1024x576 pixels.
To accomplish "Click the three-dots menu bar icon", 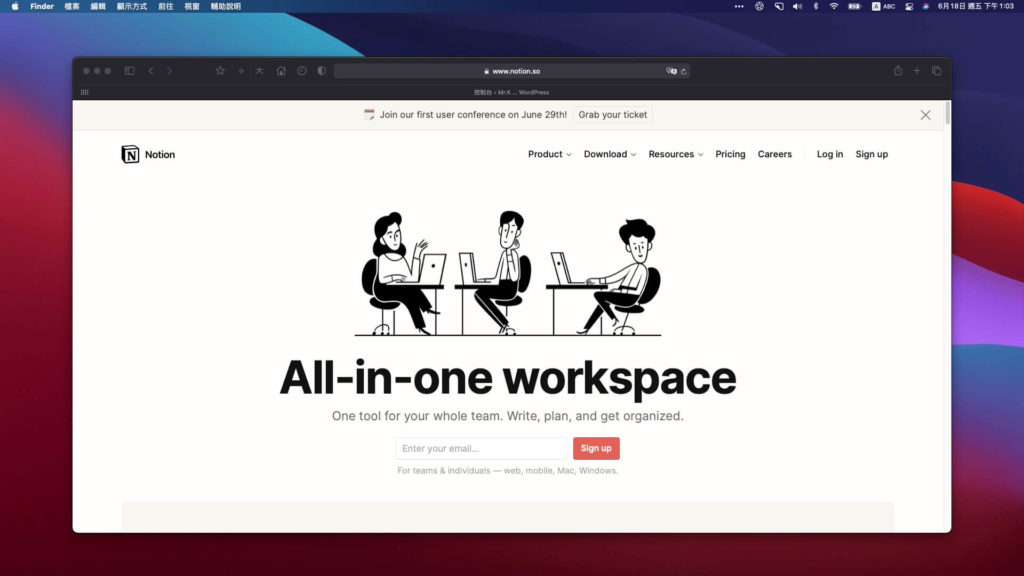I will pyautogui.click(x=739, y=6).
